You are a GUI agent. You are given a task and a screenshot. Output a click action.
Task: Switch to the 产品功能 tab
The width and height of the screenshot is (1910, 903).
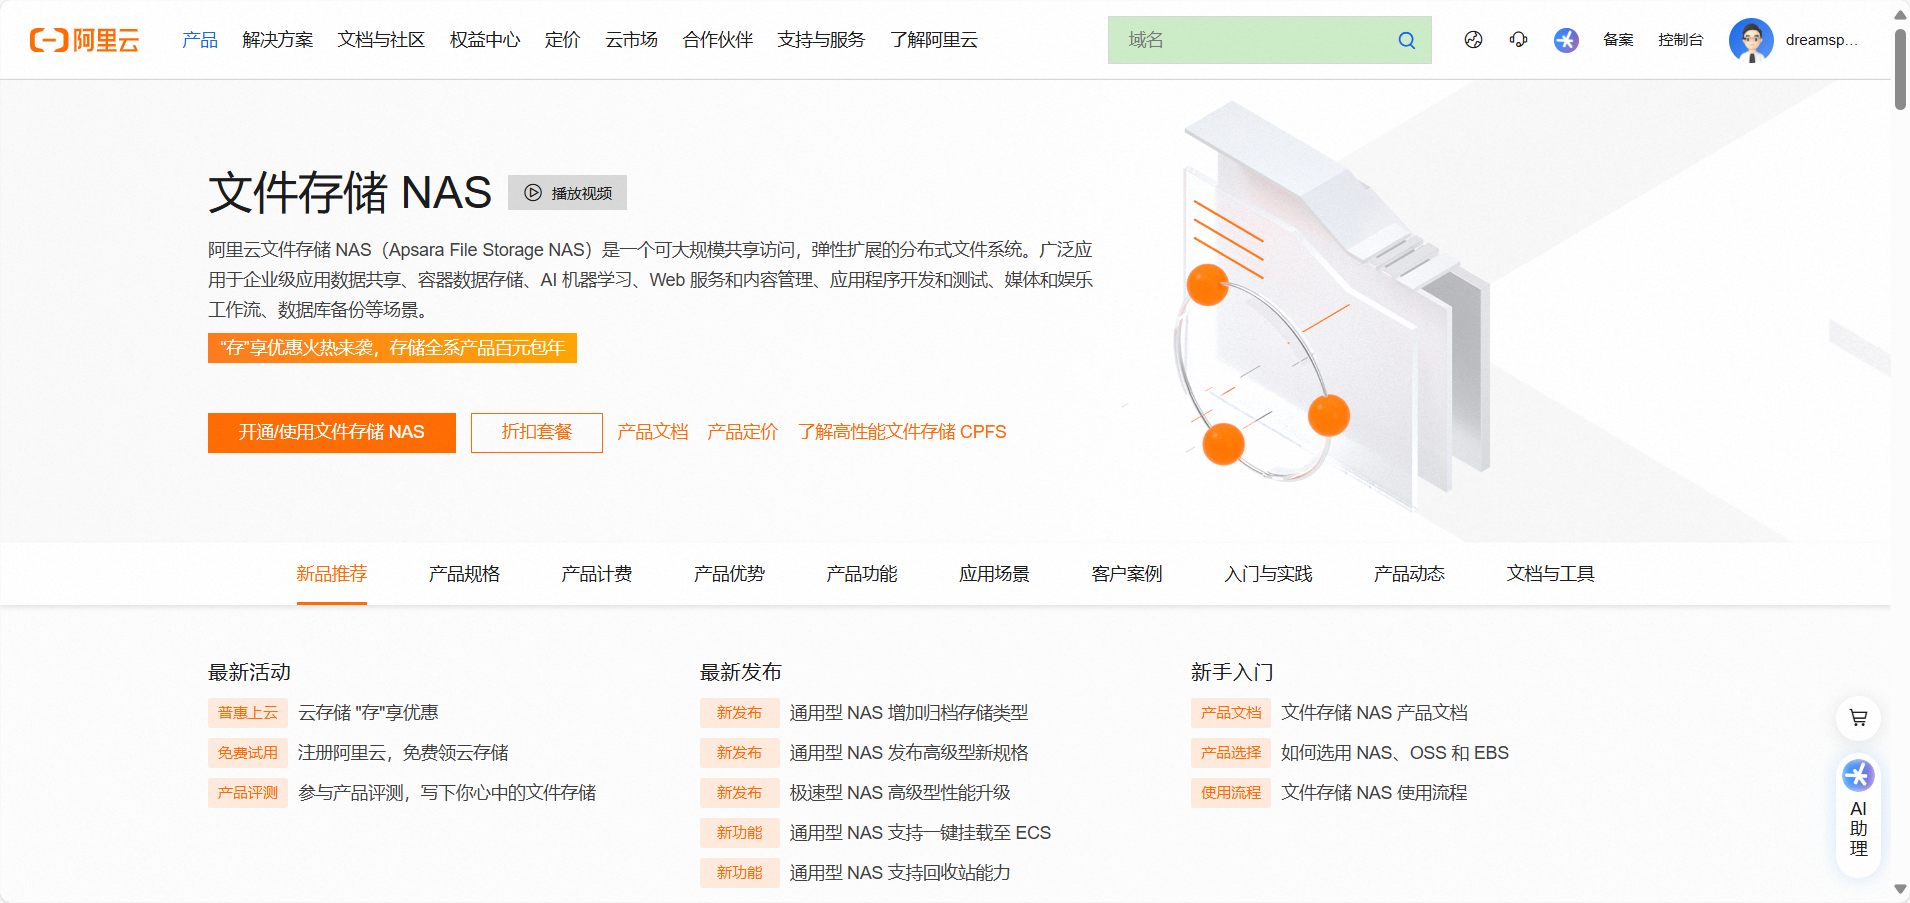(862, 574)
